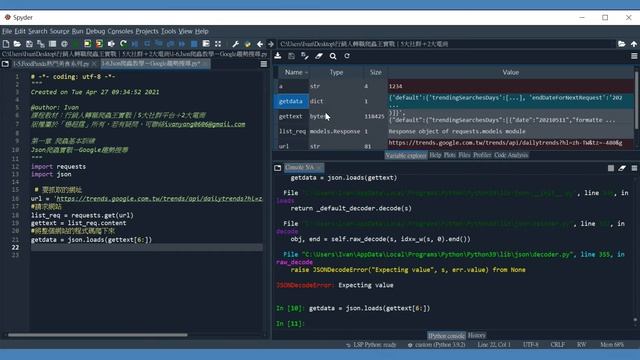Sort variables by the Size column header
This screenshot has height=360, width=640.
click(x=376, y=72)
